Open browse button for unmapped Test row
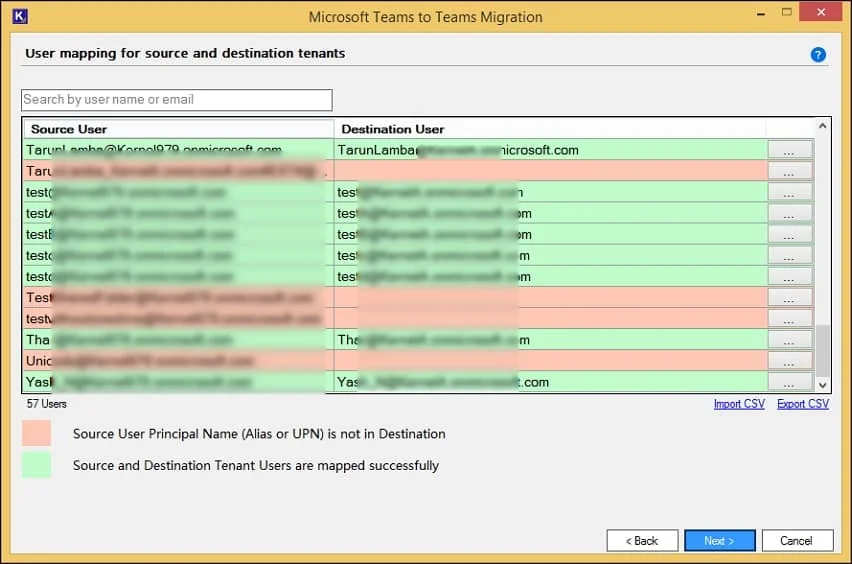Viewport: 852px width, 564px height. 790,298
